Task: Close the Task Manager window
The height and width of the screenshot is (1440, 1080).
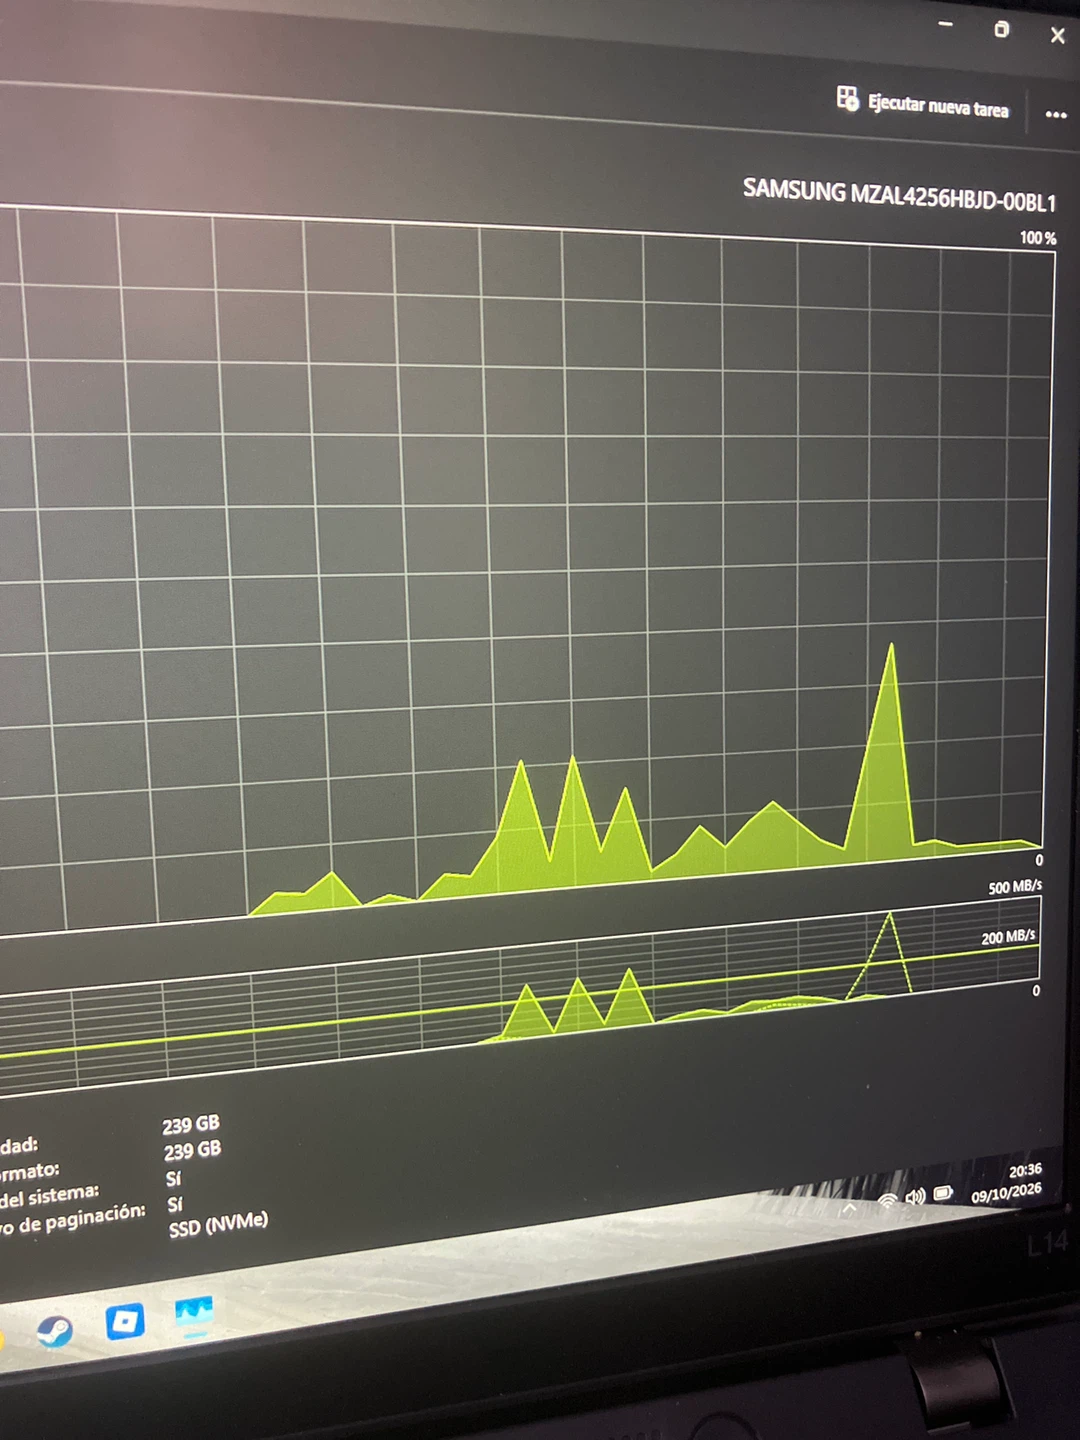Action: (x=1058, y=36)
